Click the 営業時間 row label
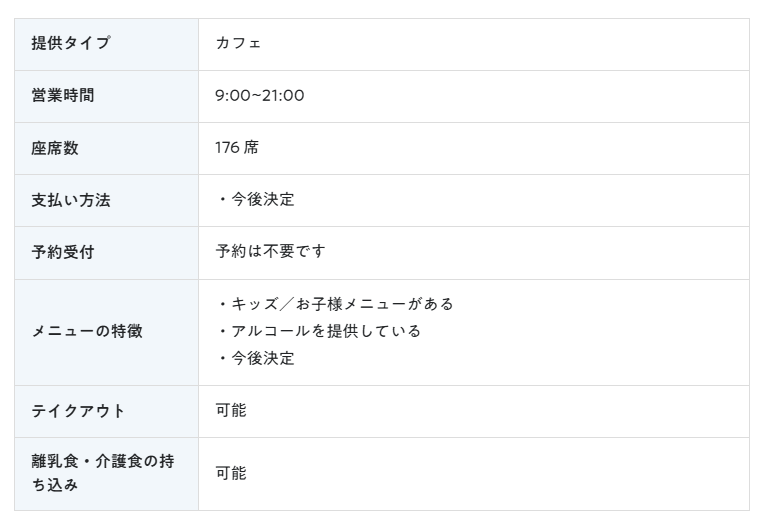The width and height of the screenshot is (766, 530). 63,95
